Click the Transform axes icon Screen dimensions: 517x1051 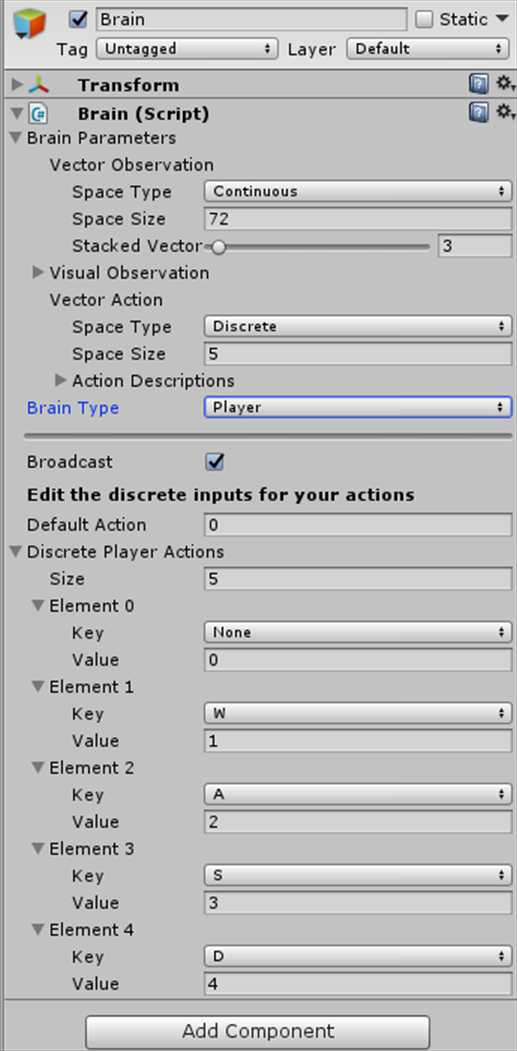39,85
